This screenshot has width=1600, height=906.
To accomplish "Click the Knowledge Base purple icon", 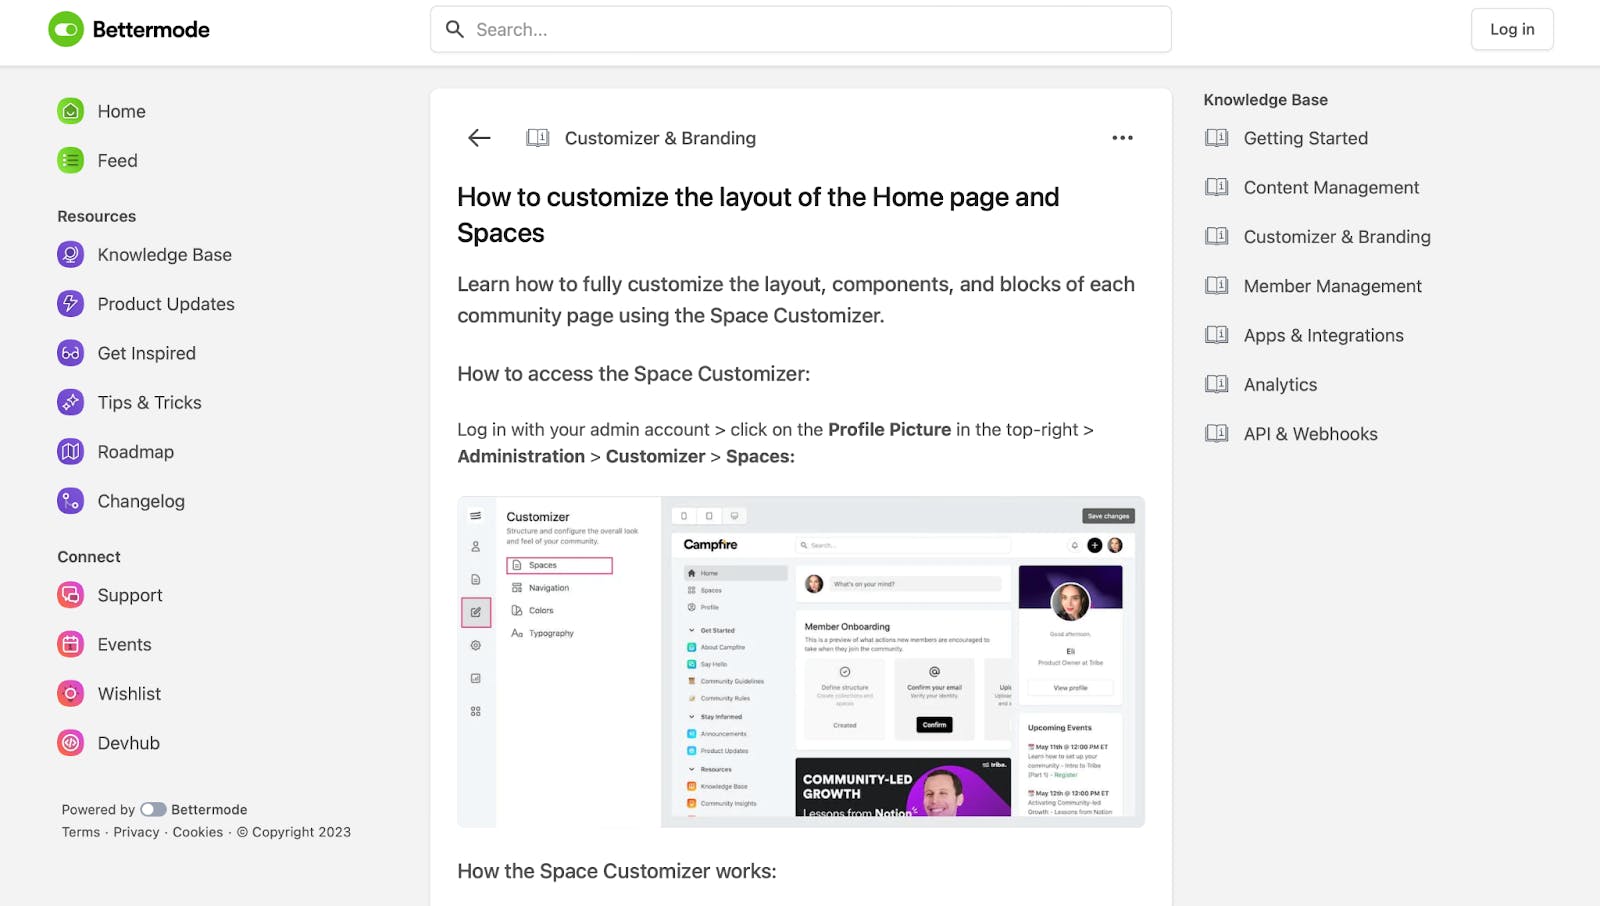I will [71, 255].
